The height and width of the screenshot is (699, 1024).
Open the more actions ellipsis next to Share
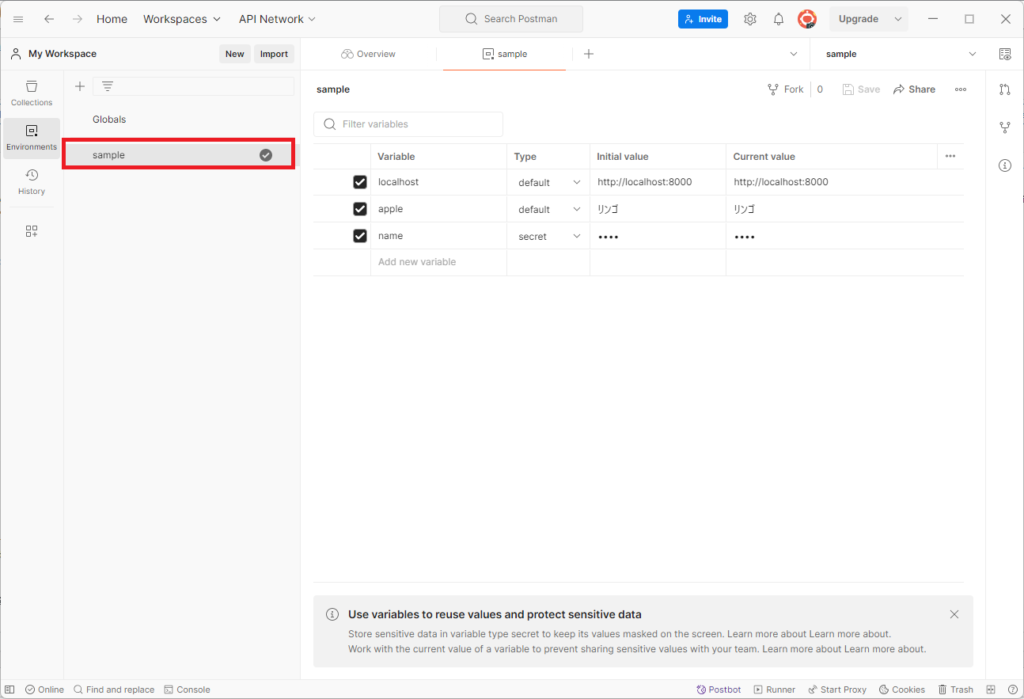pos(960,89)
